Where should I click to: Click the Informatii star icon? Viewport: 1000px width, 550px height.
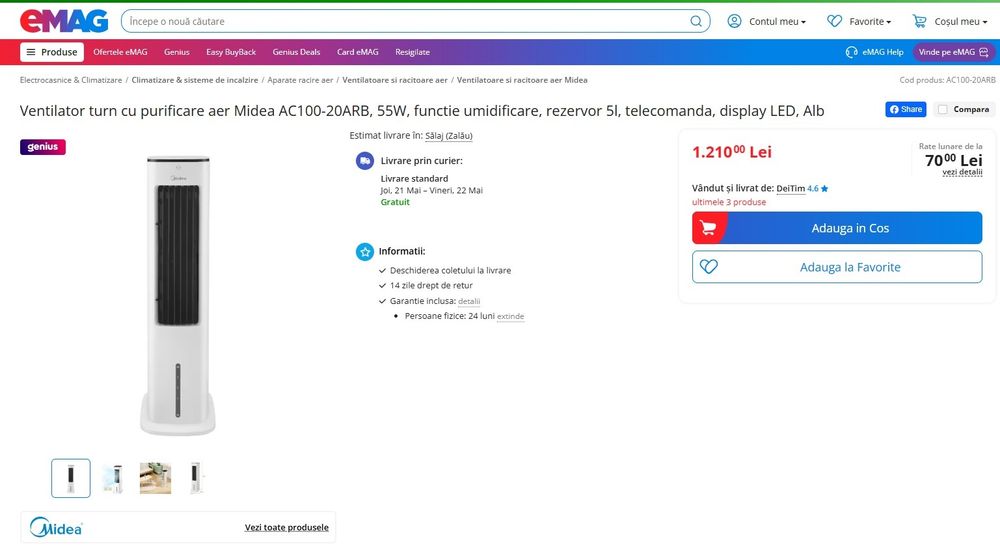coord(365,251)
